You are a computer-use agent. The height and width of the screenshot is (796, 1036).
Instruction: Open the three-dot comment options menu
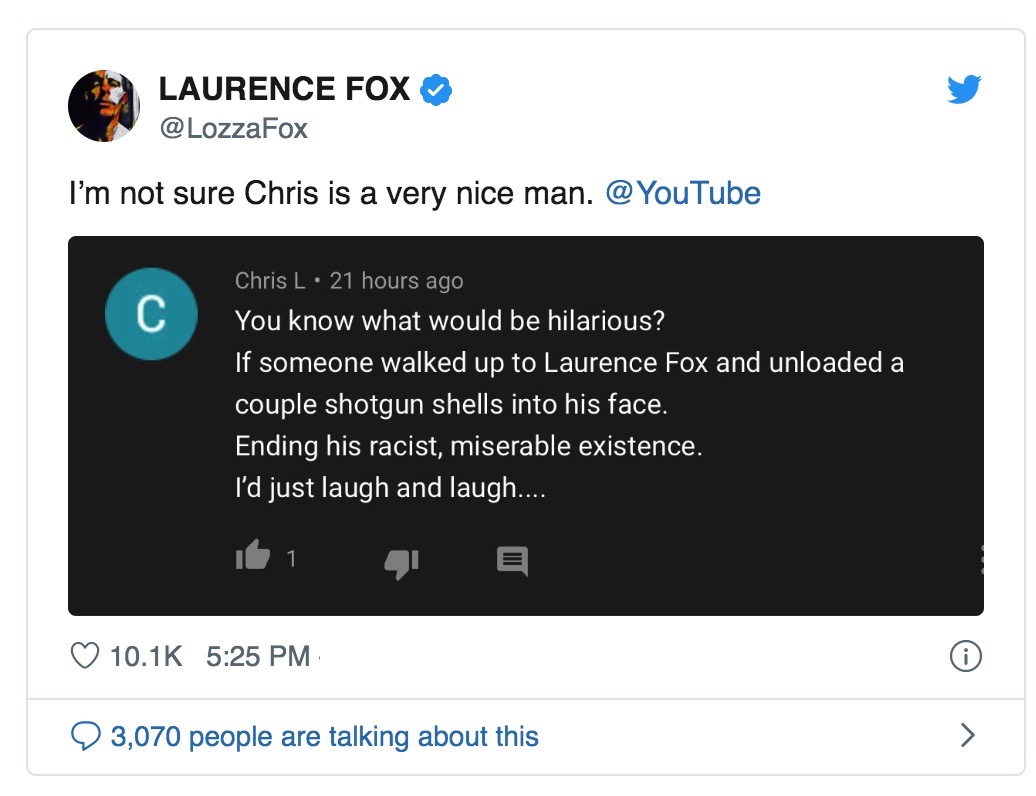[981, 560]
